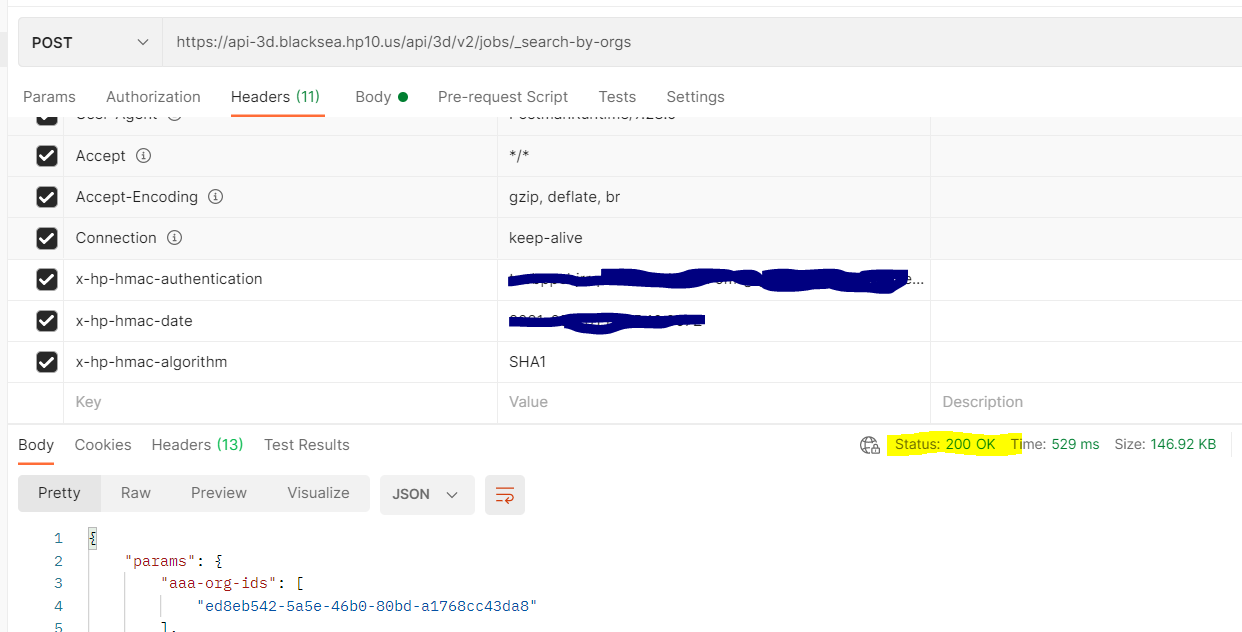The height and width of the screenshot is (632, 1242).
Task: Click the info icon next to Accept-Encoding header
Action: click(215, 197)
